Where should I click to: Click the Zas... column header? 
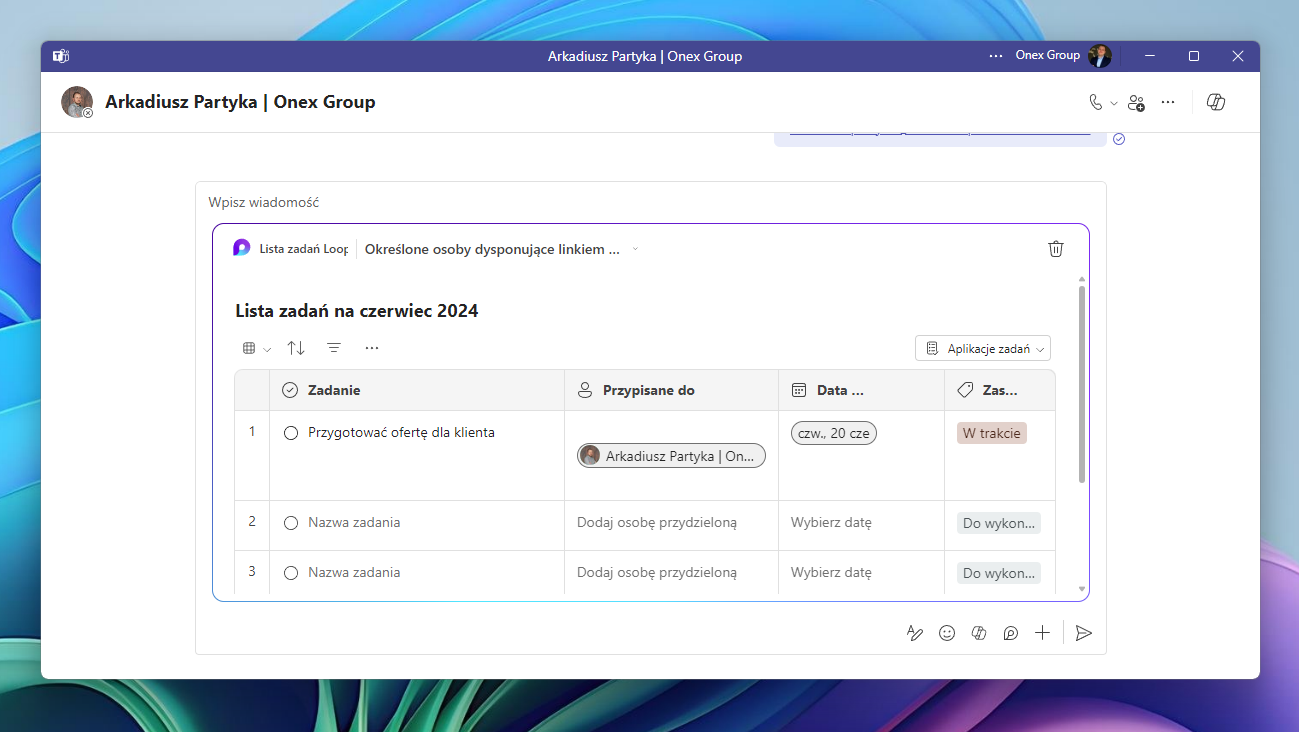pyautogui.click(x=1000, y=390)
